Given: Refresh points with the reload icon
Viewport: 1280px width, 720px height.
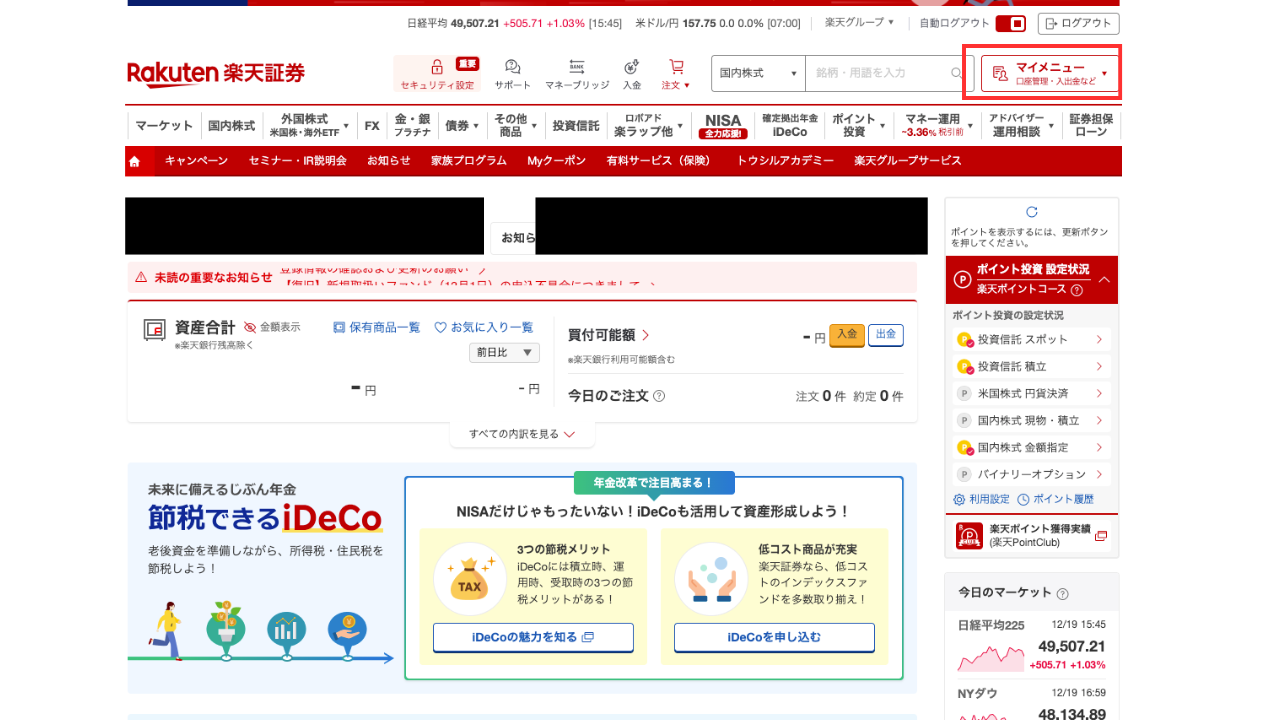Looking at the screenshot, I should (1032, 212).
